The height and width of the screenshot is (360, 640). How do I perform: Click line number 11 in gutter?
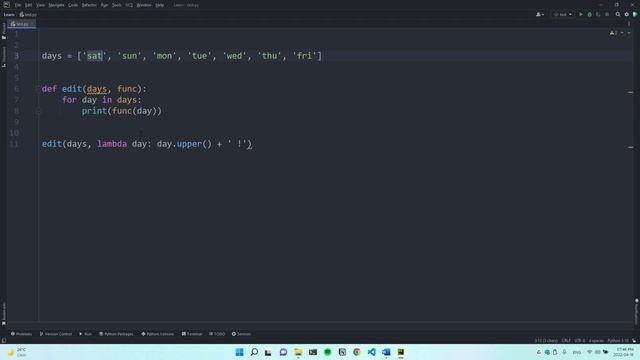tap(14, 144)
